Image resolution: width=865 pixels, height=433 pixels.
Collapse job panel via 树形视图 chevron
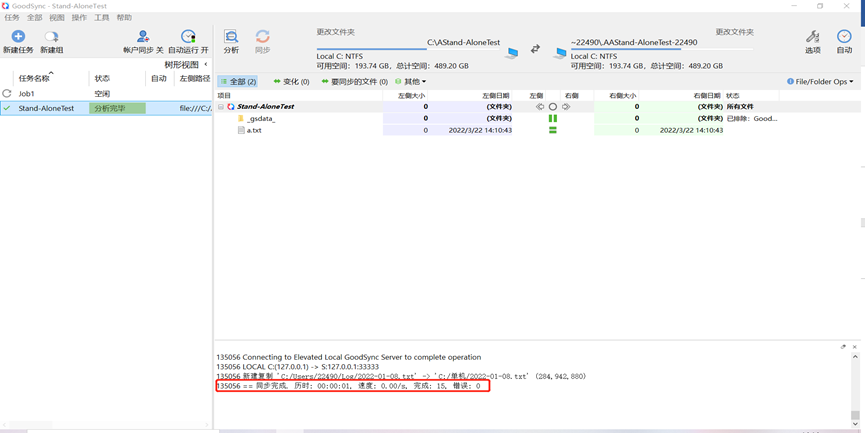206,65
